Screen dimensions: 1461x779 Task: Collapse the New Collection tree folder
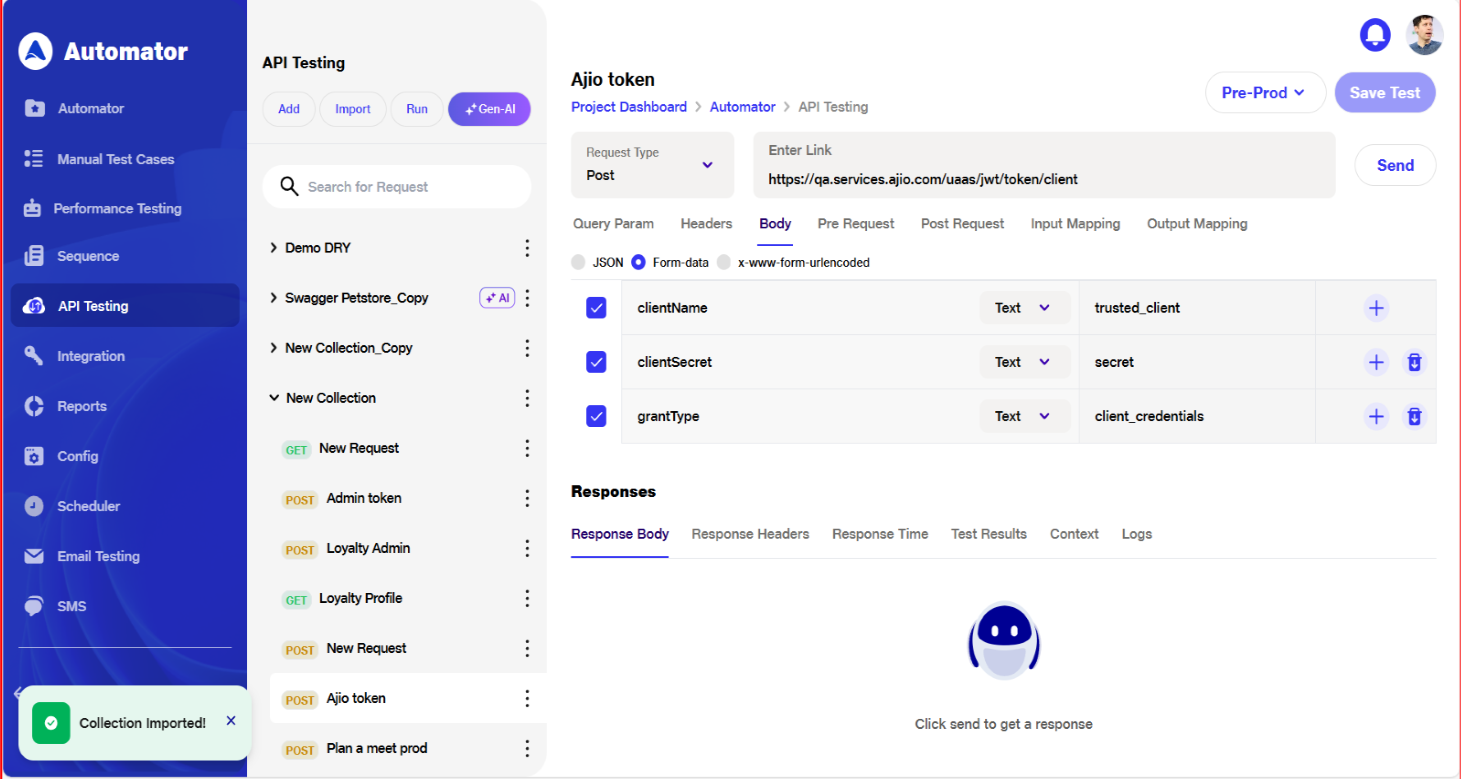click(274, 398)
